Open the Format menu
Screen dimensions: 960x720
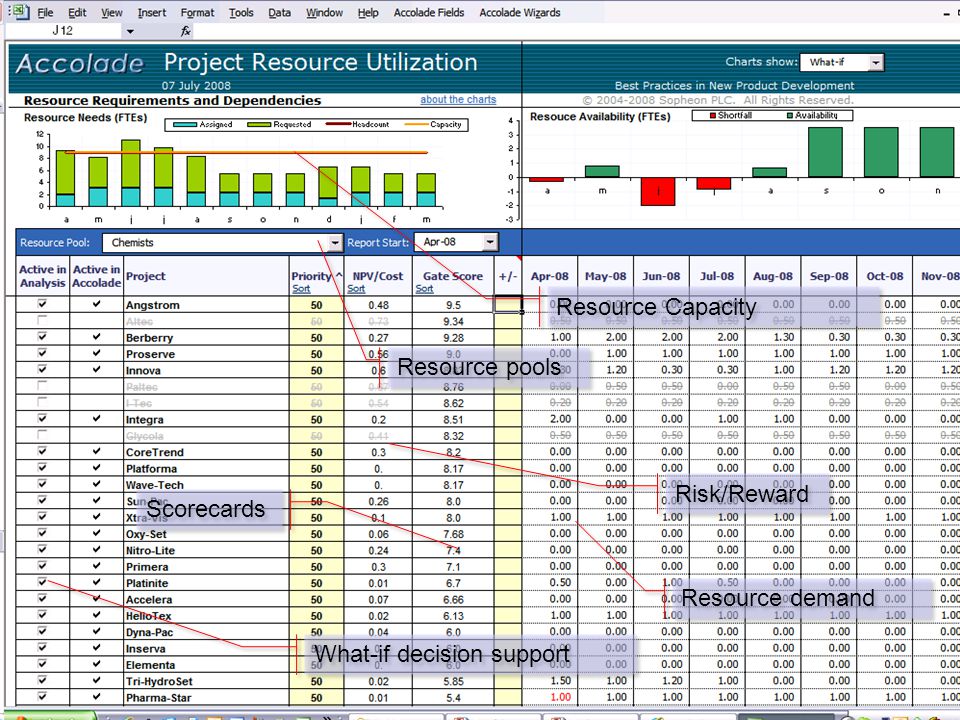click(x=197, y=12)
